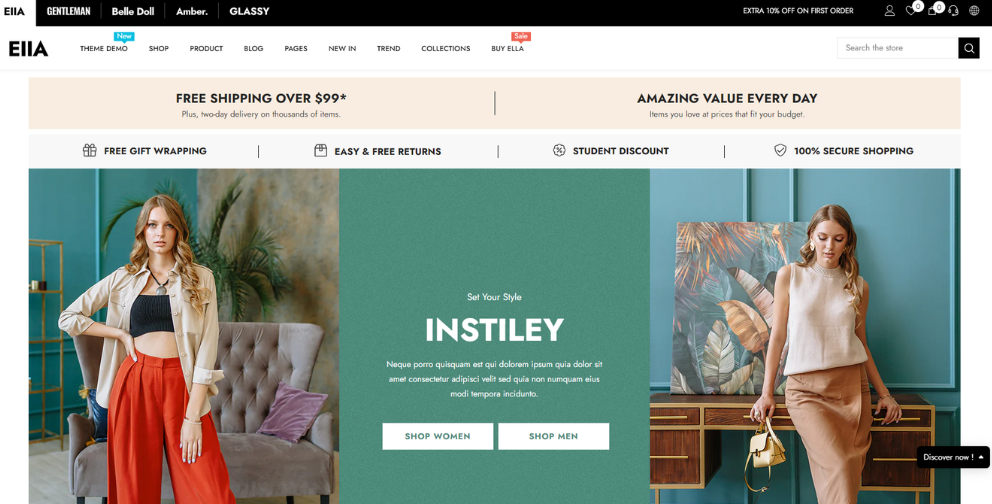Open the user account icon
Image resolution: width=992 pixels, height=504 pixels.
(890, 11)
